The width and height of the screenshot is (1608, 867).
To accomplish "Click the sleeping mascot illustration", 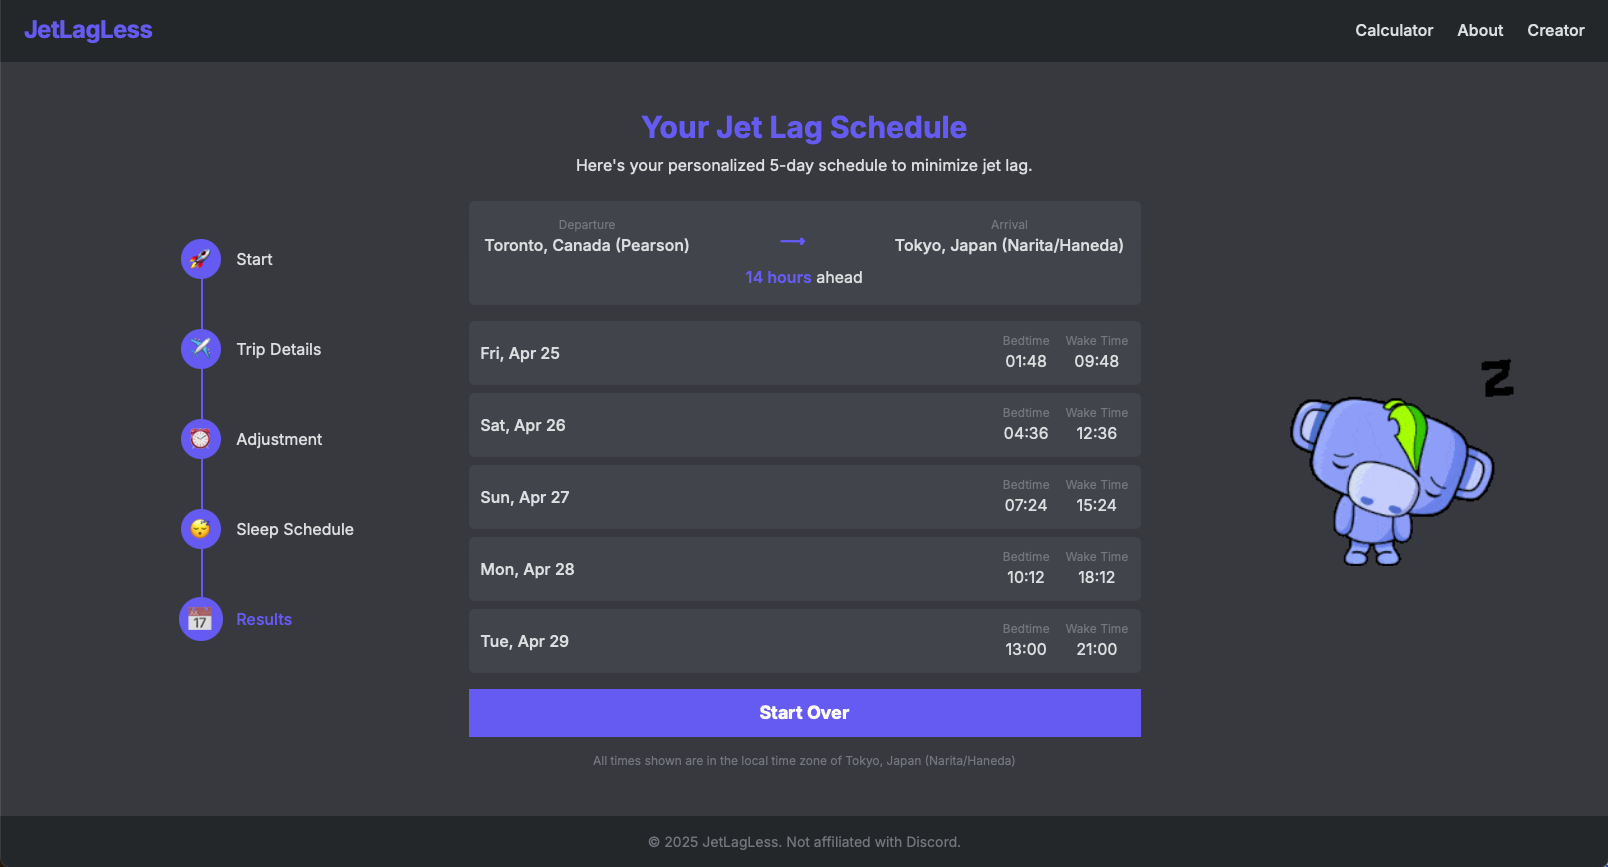I will point(1390,480).
